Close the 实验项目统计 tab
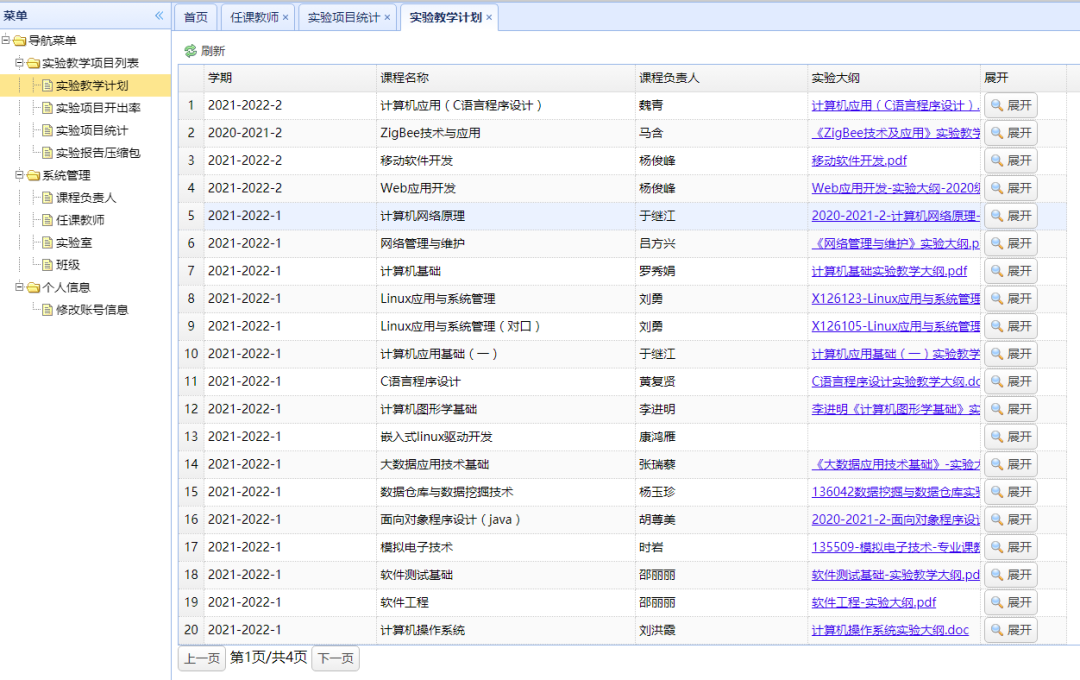Screen dimensions: 1080x680 tap(387, 18)
